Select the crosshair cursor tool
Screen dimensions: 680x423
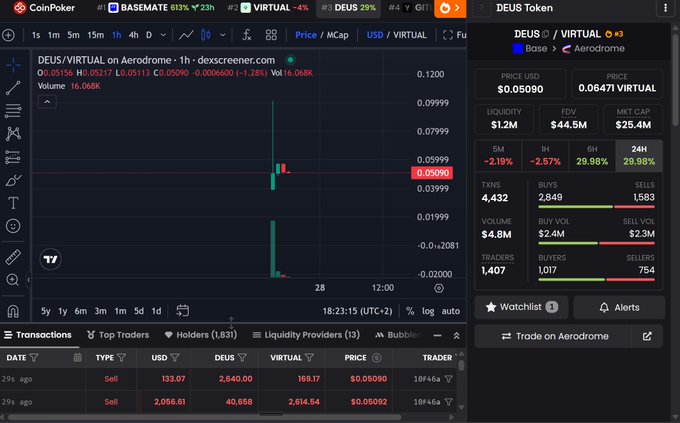coord(13,66)
